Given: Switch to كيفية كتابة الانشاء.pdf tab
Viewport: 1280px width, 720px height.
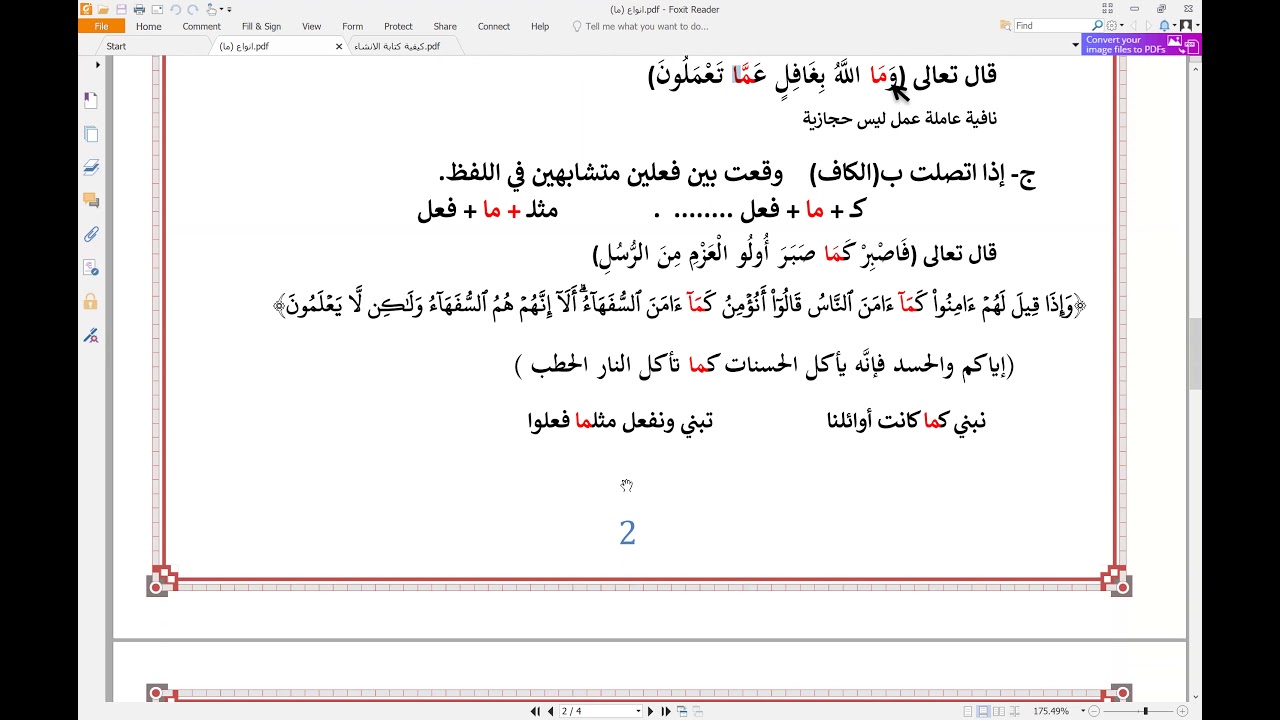Looking at the screenshot, I should tap(397, 46).
